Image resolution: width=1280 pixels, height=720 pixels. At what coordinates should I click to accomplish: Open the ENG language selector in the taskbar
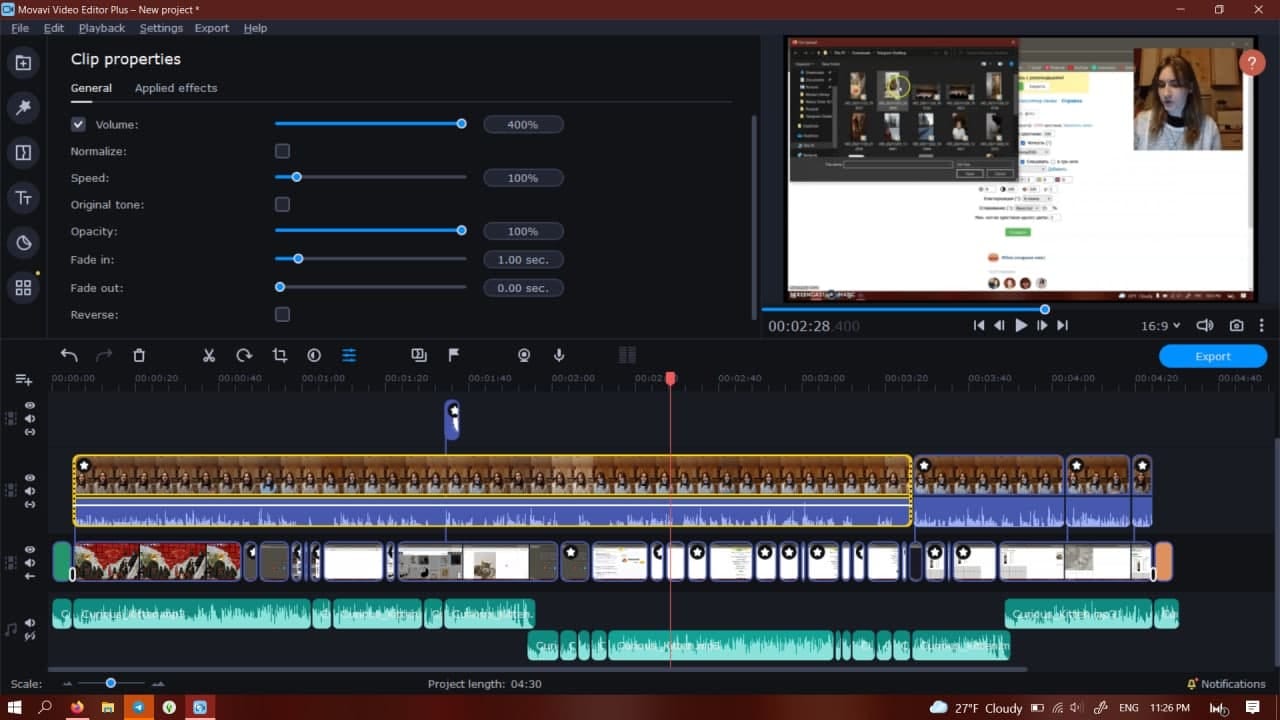[1128, 707]
